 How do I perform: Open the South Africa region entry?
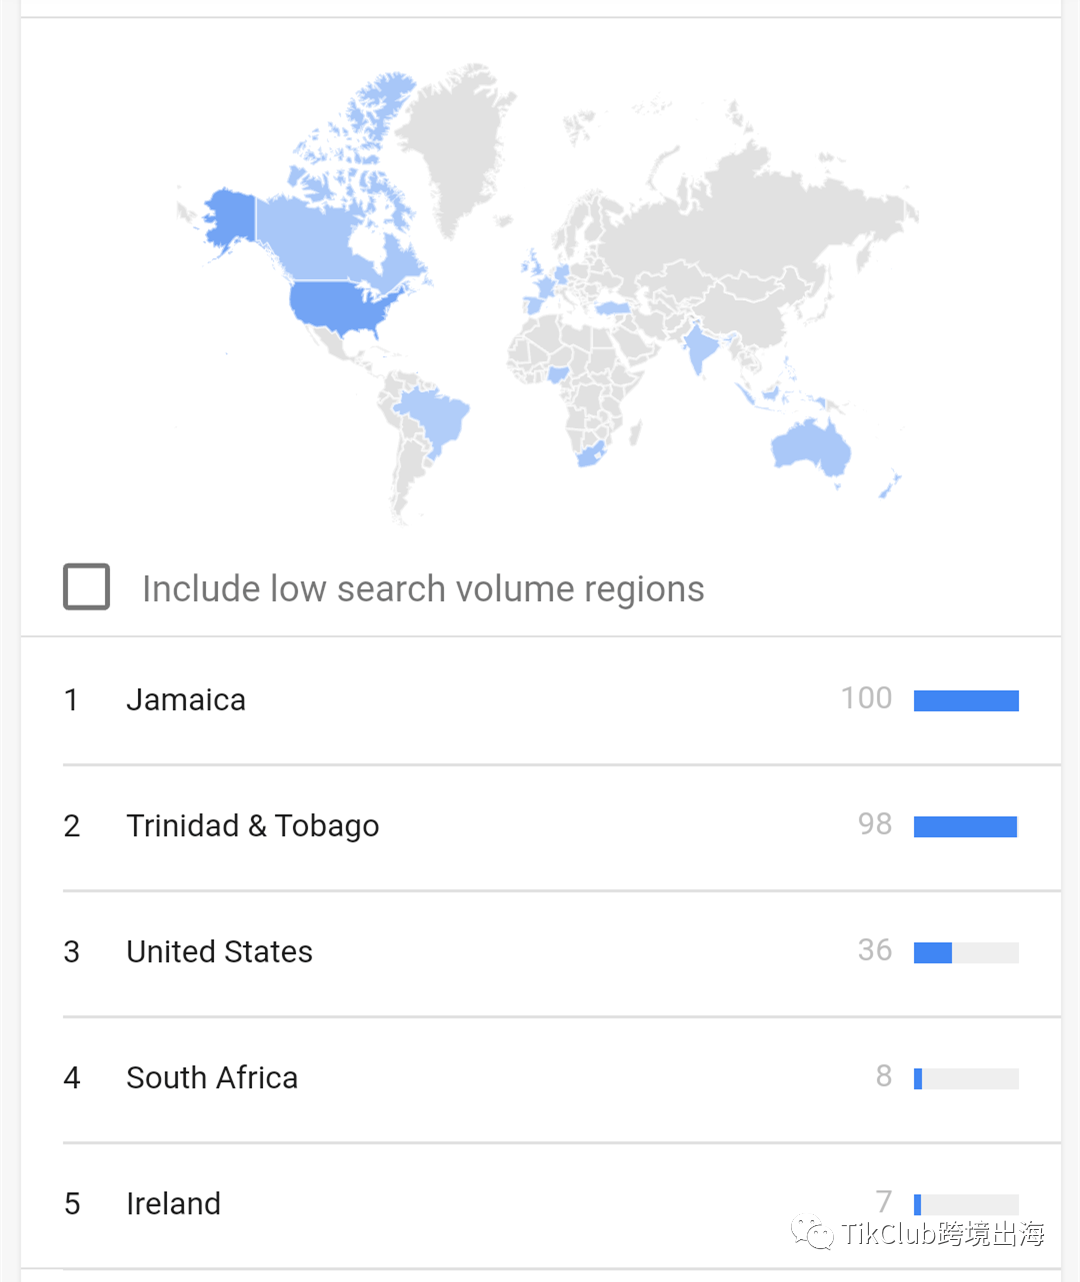coord(541,1078)
